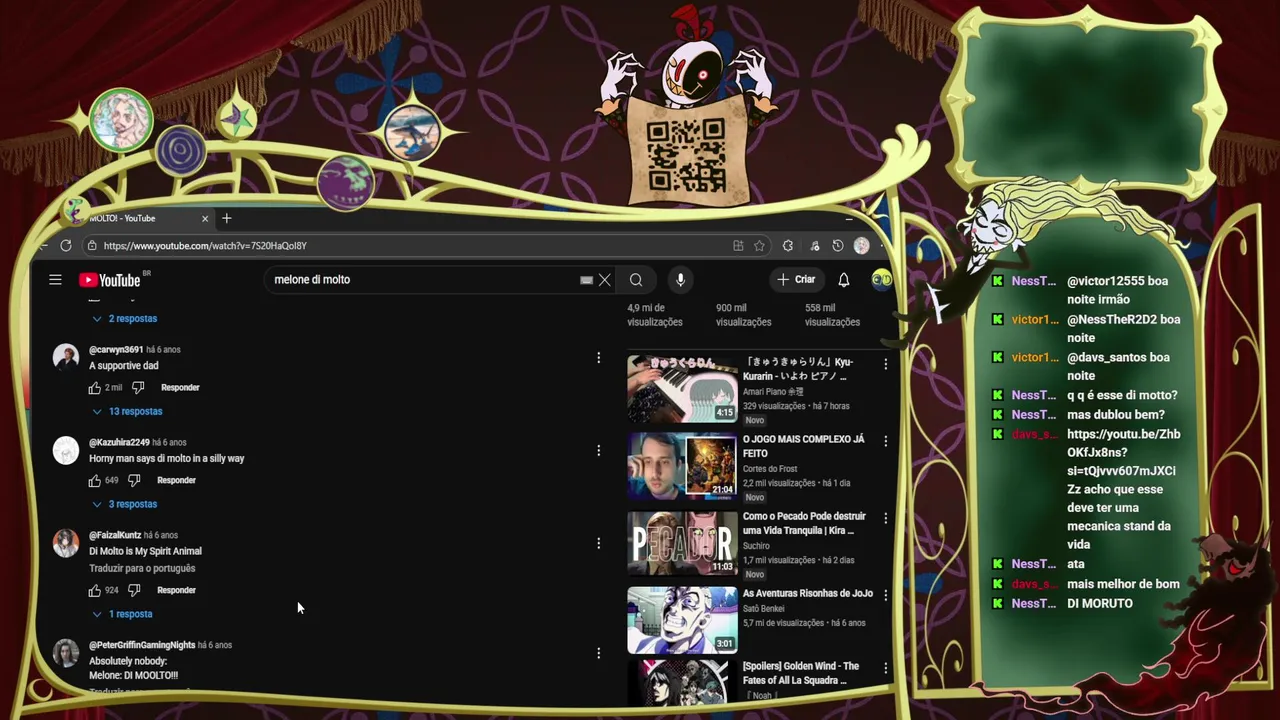The height and width of the screenshot is (720, 1280).
Task: Expand the 1 resposta replies
Action: pos(123,614)
